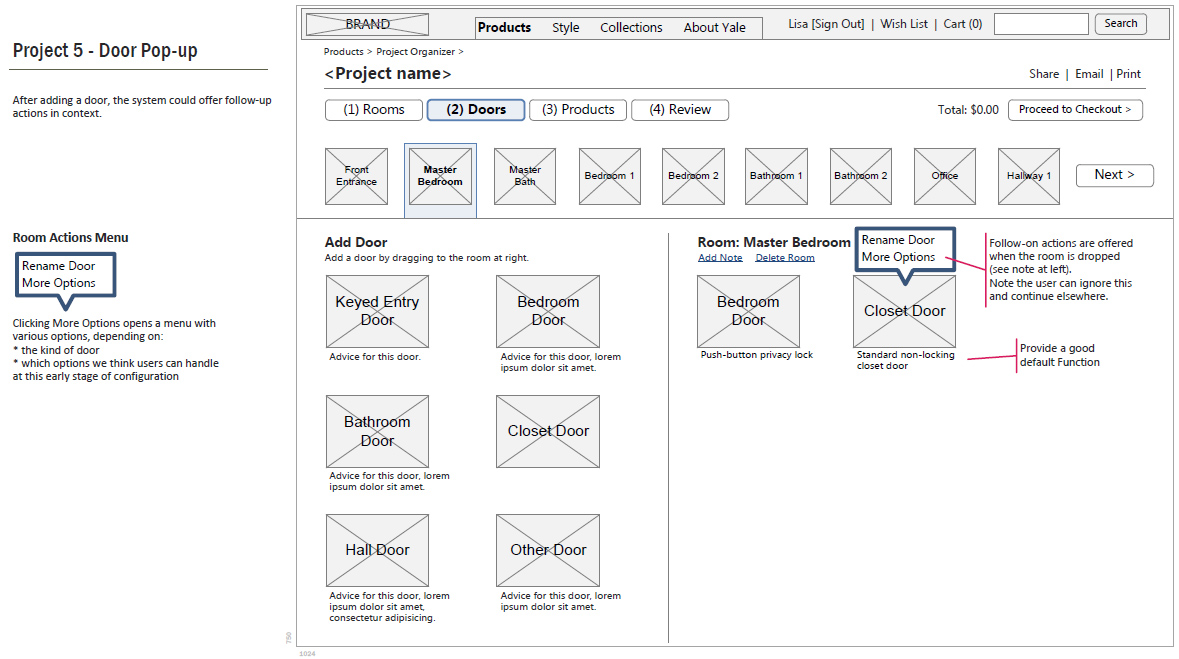Click the Other Door tile
This screenshot has width=1179, height=659.
(x=548, y=550)
